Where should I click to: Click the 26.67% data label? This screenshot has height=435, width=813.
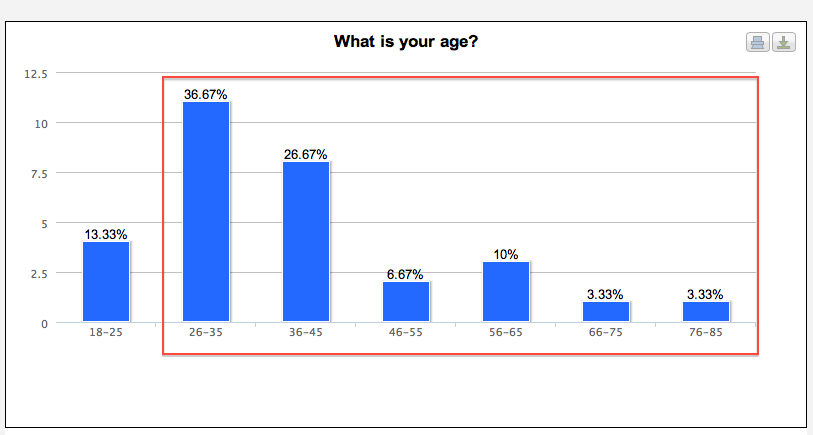point(305,155)
